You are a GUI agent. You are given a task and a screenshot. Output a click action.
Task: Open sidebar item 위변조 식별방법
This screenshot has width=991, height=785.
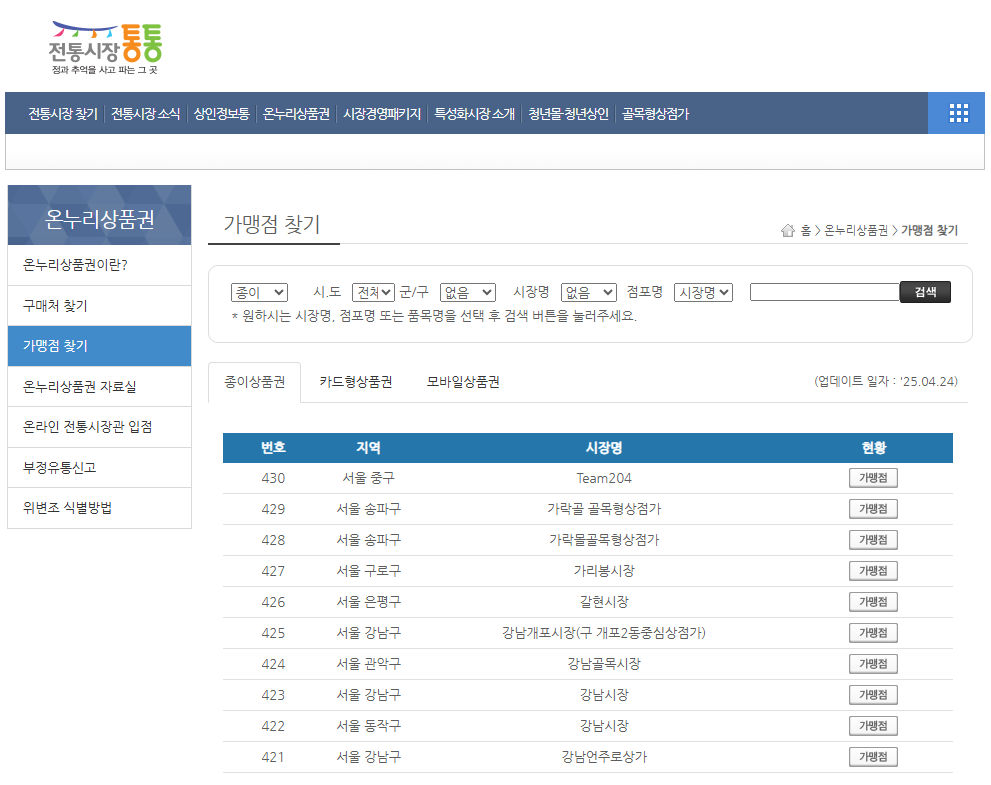[x=99, y=508]
